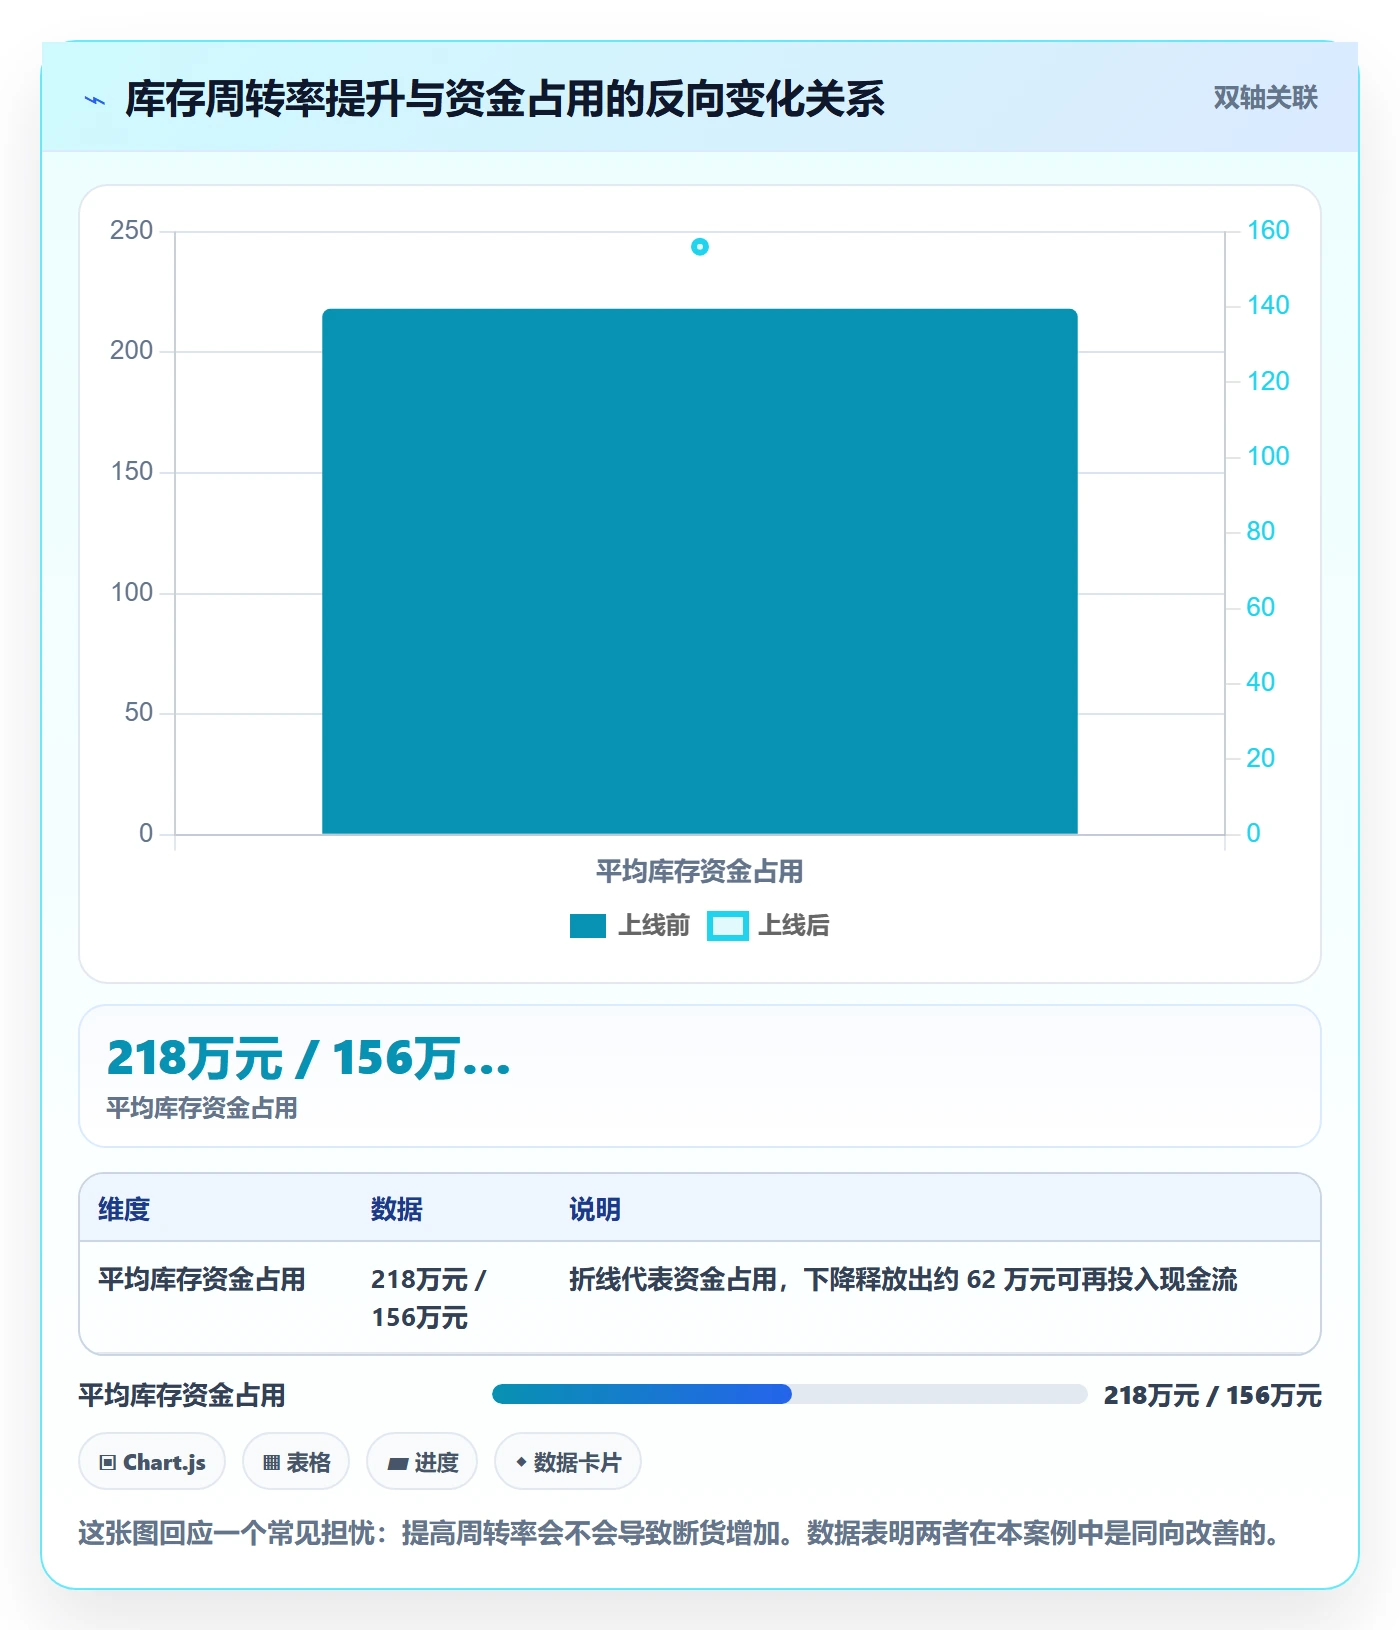Select the title 库存周转率提升与资金占用的反向变化关系
The image size is (1400, 1630).
[x=505, y=99]
